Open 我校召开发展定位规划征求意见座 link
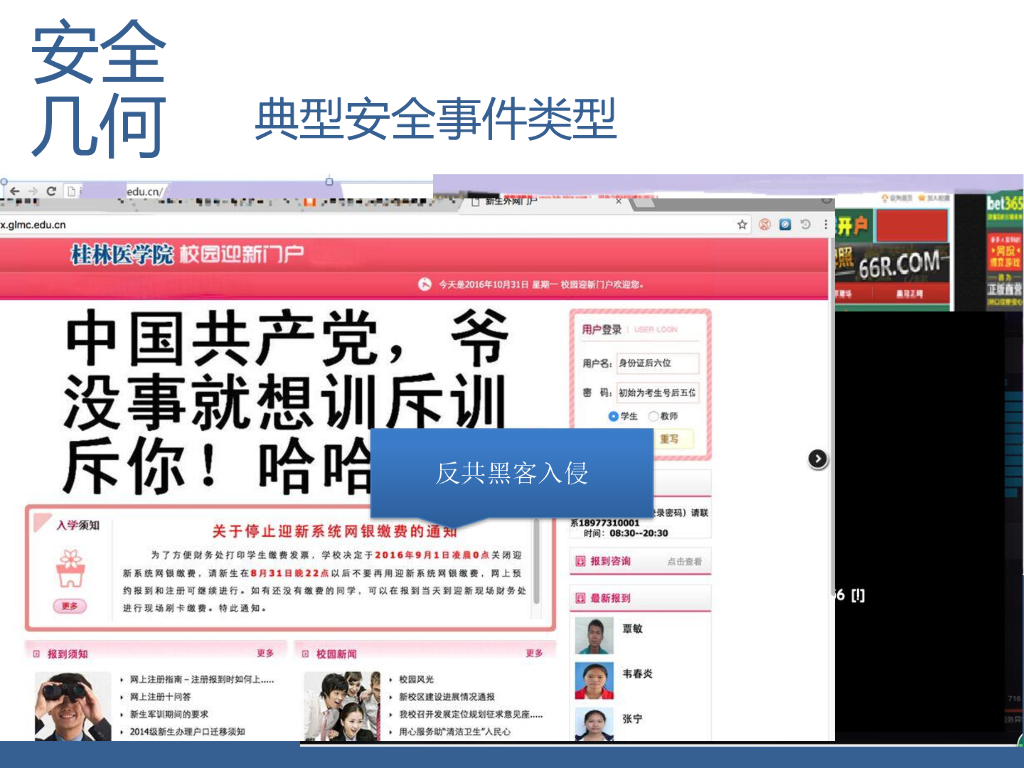Viewport: 1024px width, 768px height. (471, 714)
